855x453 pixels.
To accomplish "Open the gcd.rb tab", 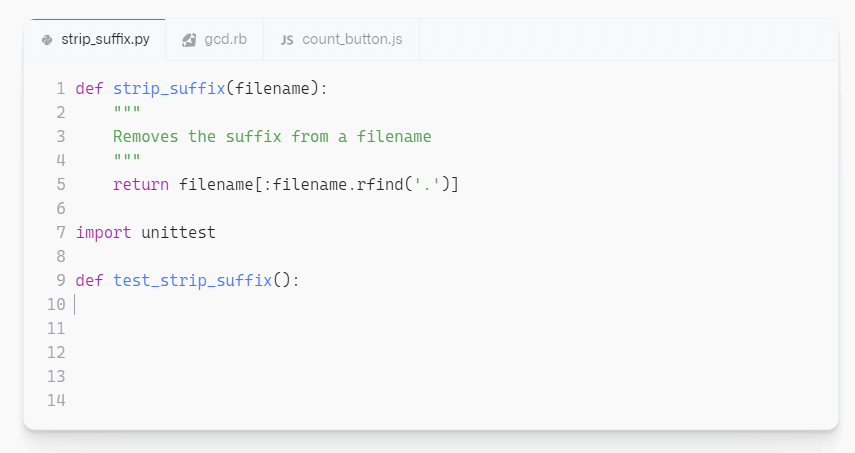I will pyautogui.click(x=225, y=41).
